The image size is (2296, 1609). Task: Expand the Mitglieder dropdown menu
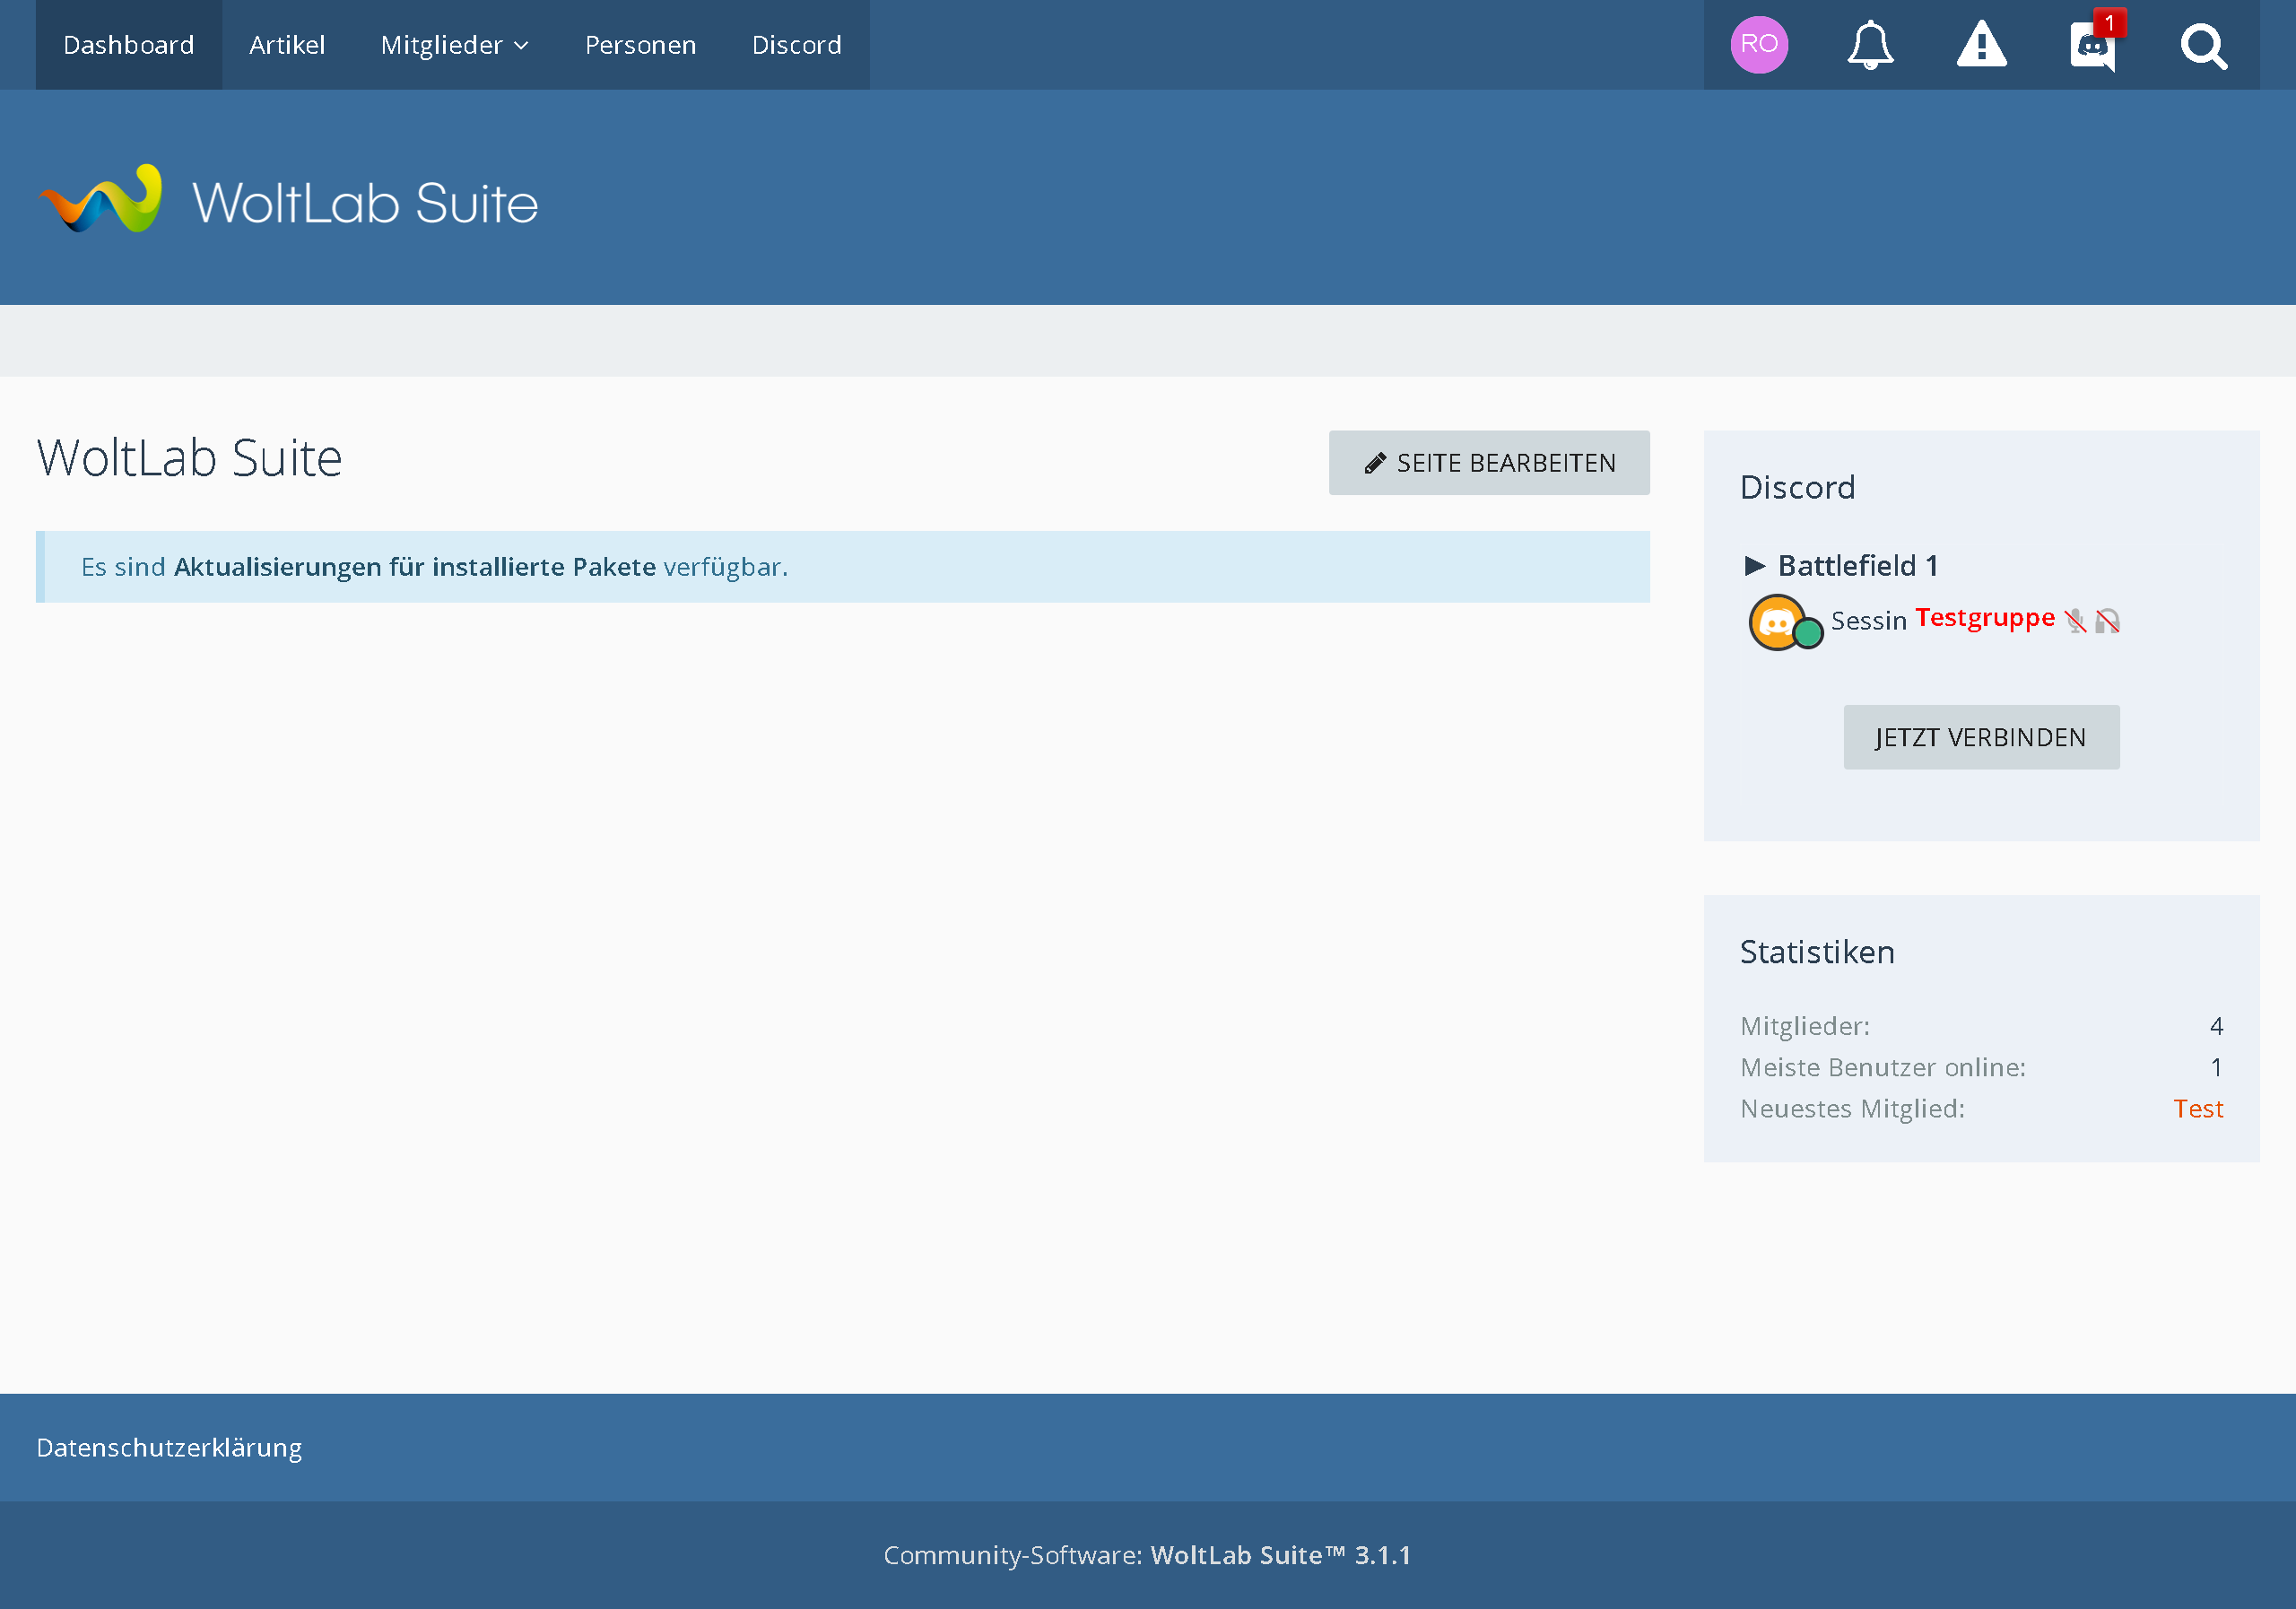point(454,45)
